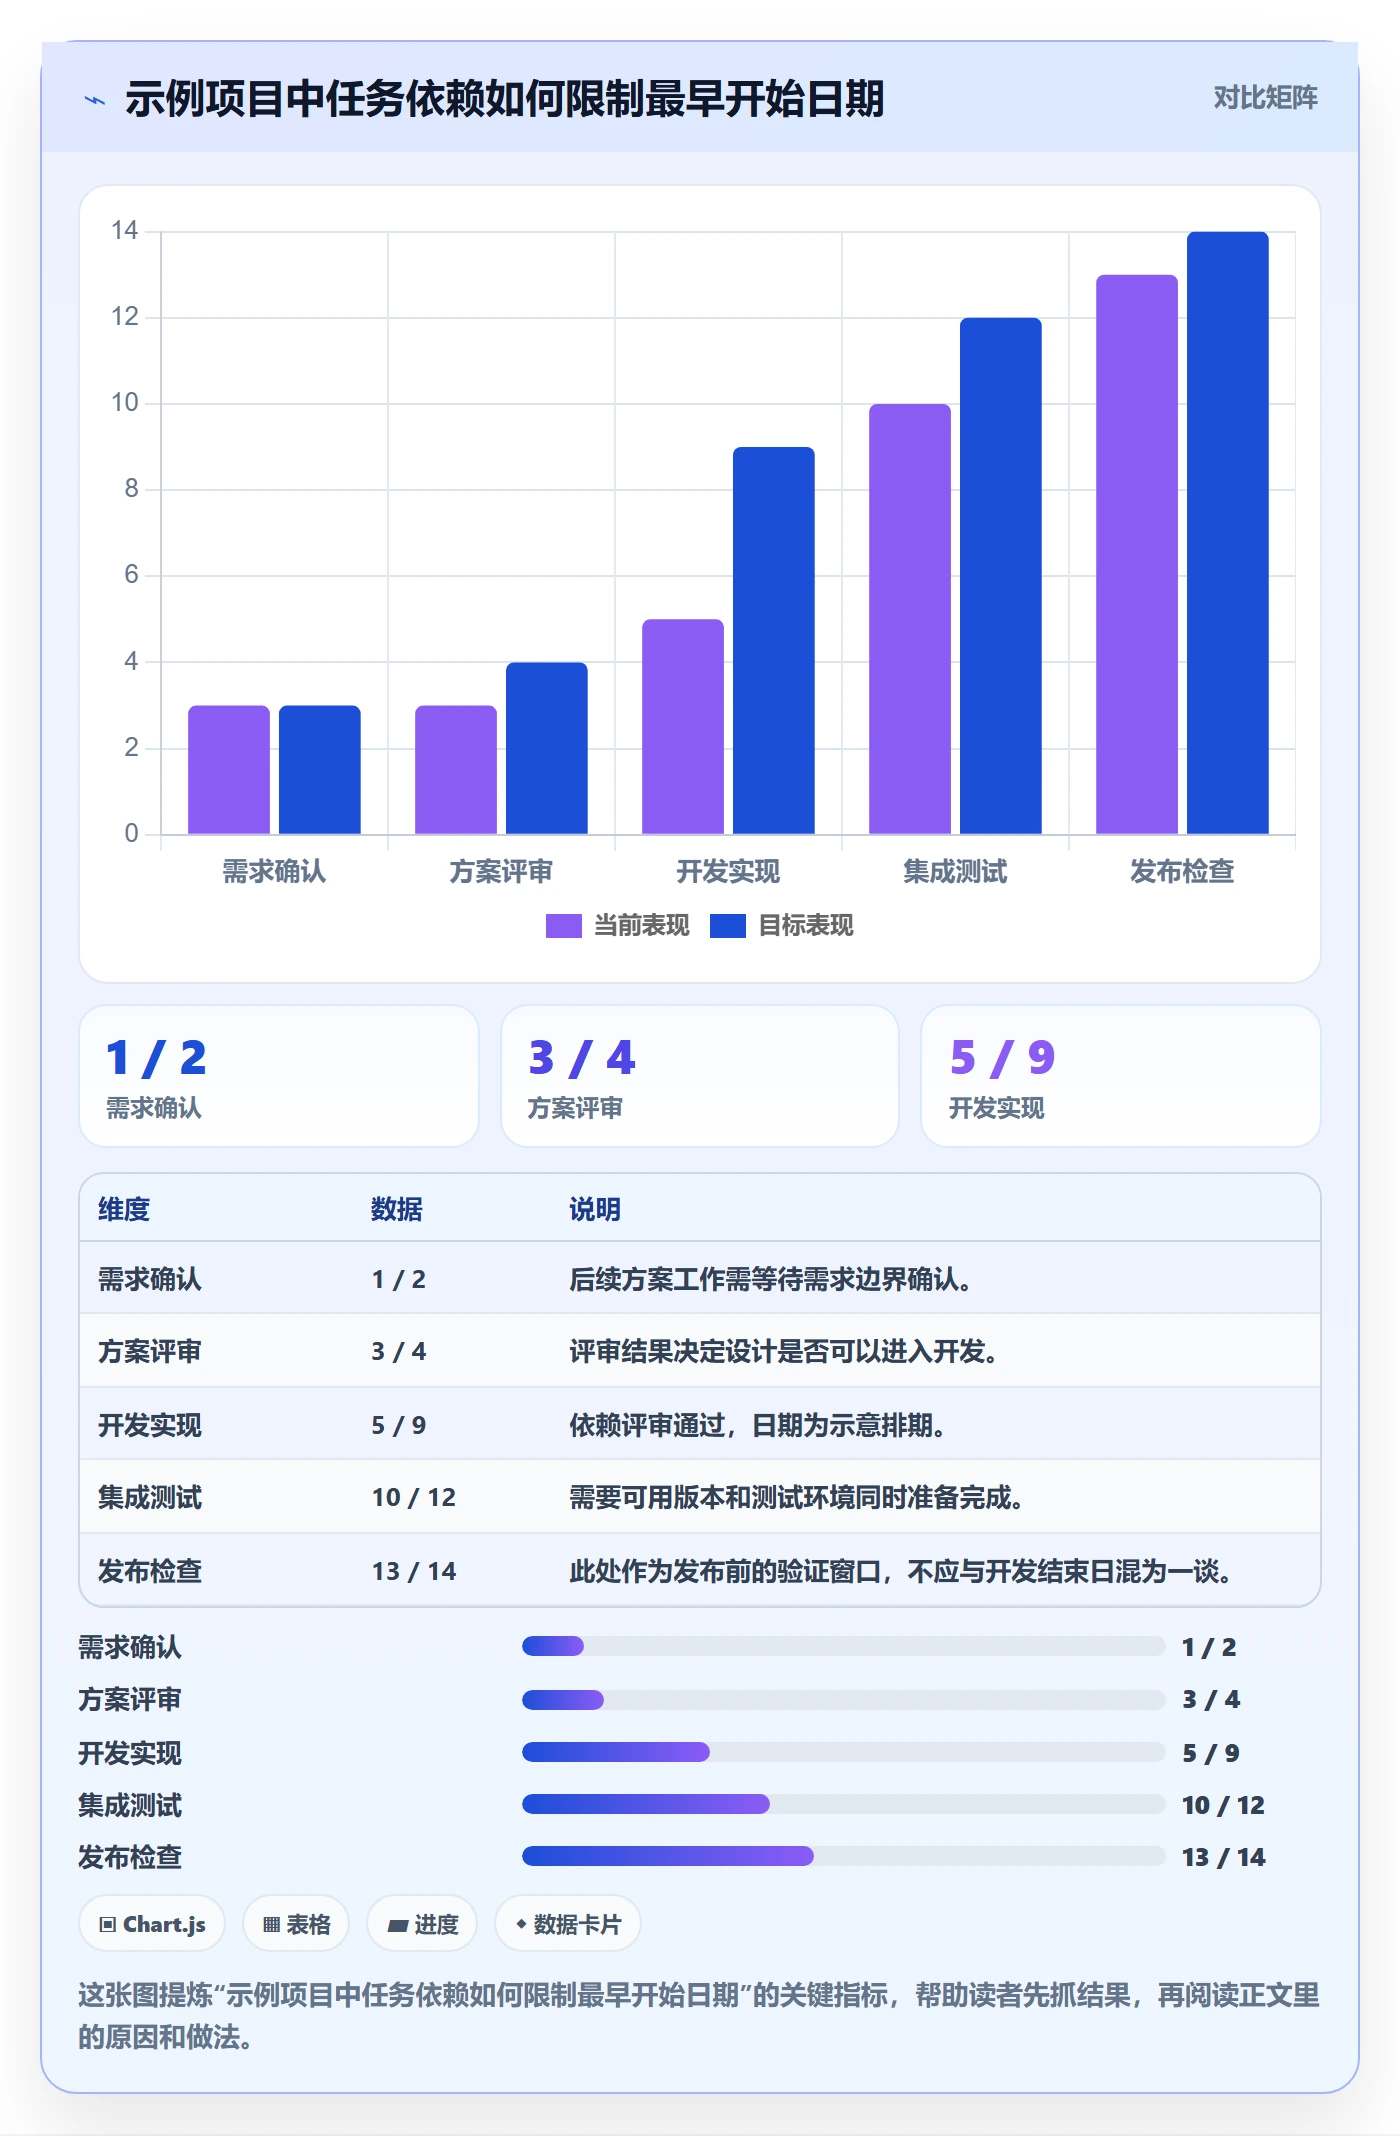Click the 数据 column header
Viewport: 1400px width, 2136px height.
point(397,1209)
